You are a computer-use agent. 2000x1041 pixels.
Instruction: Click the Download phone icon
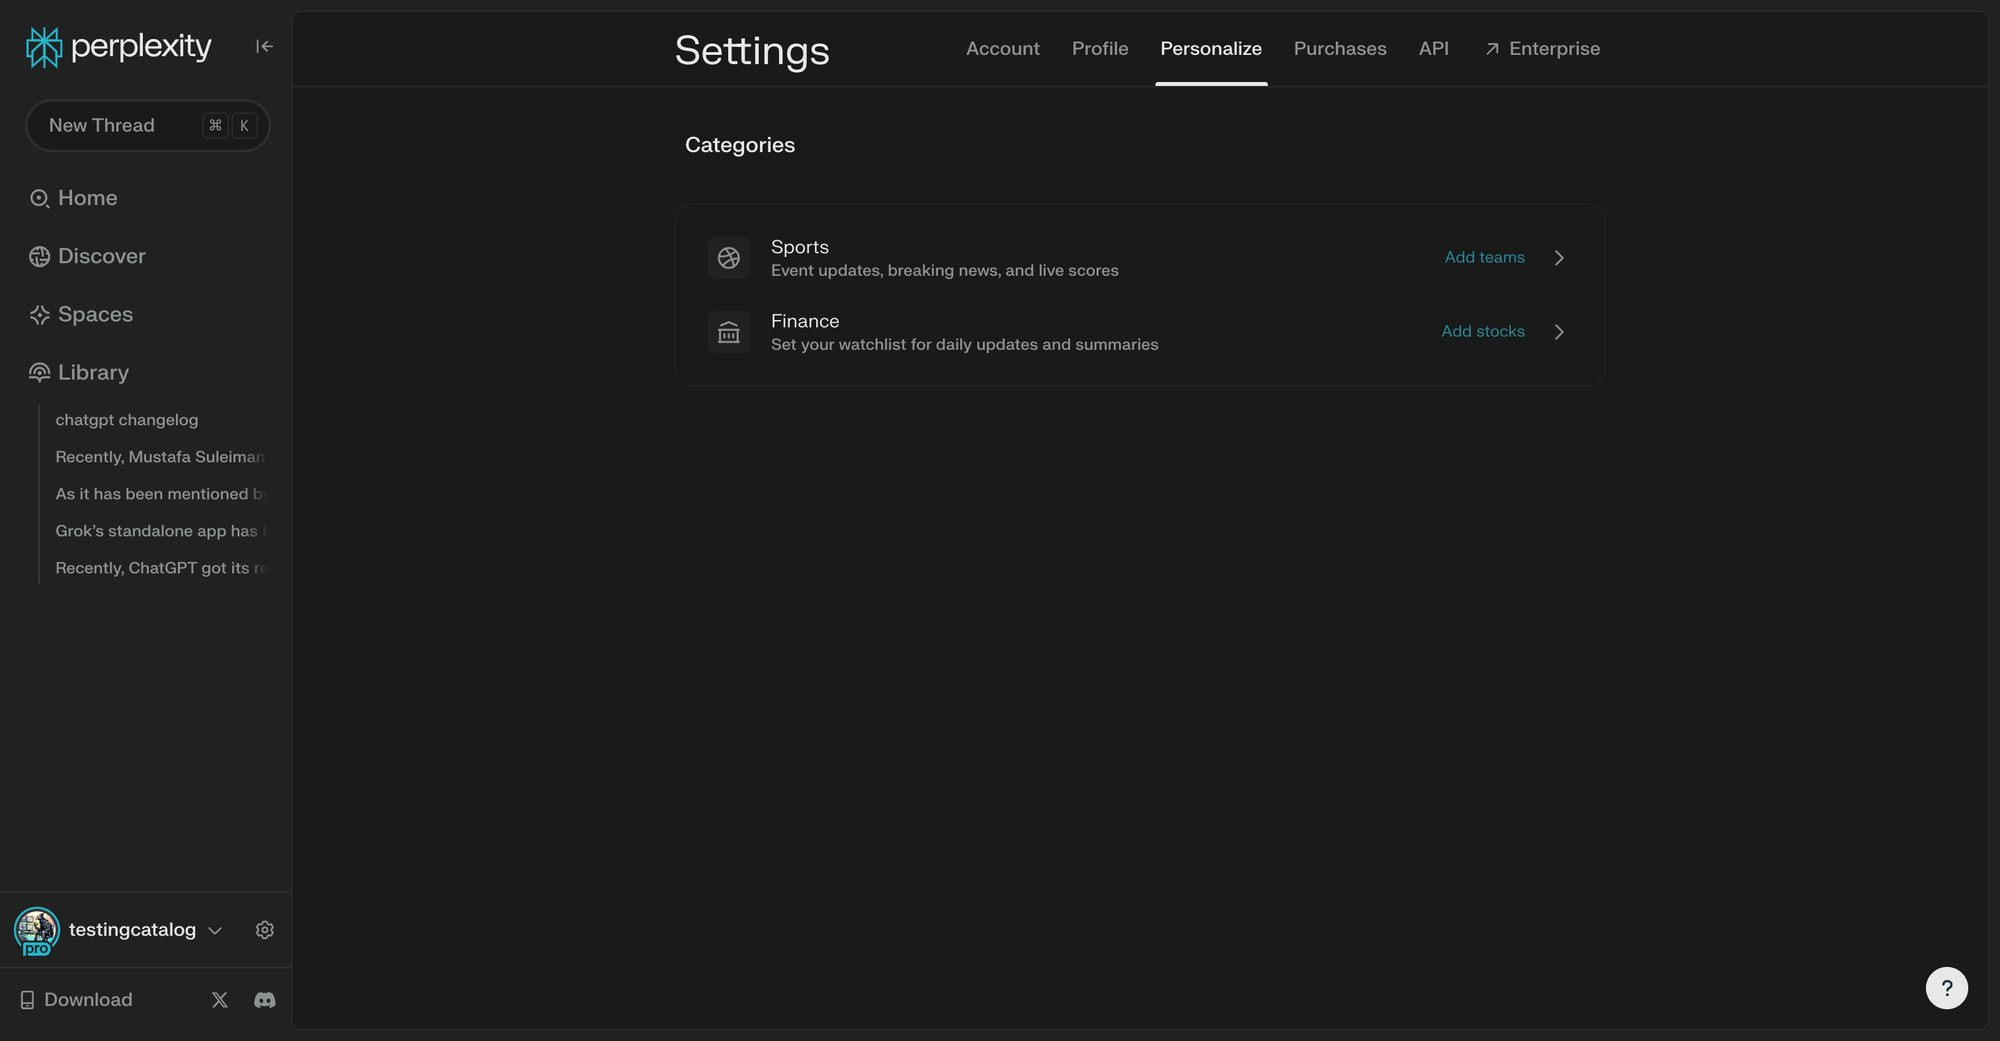(x=27, y=1000)
